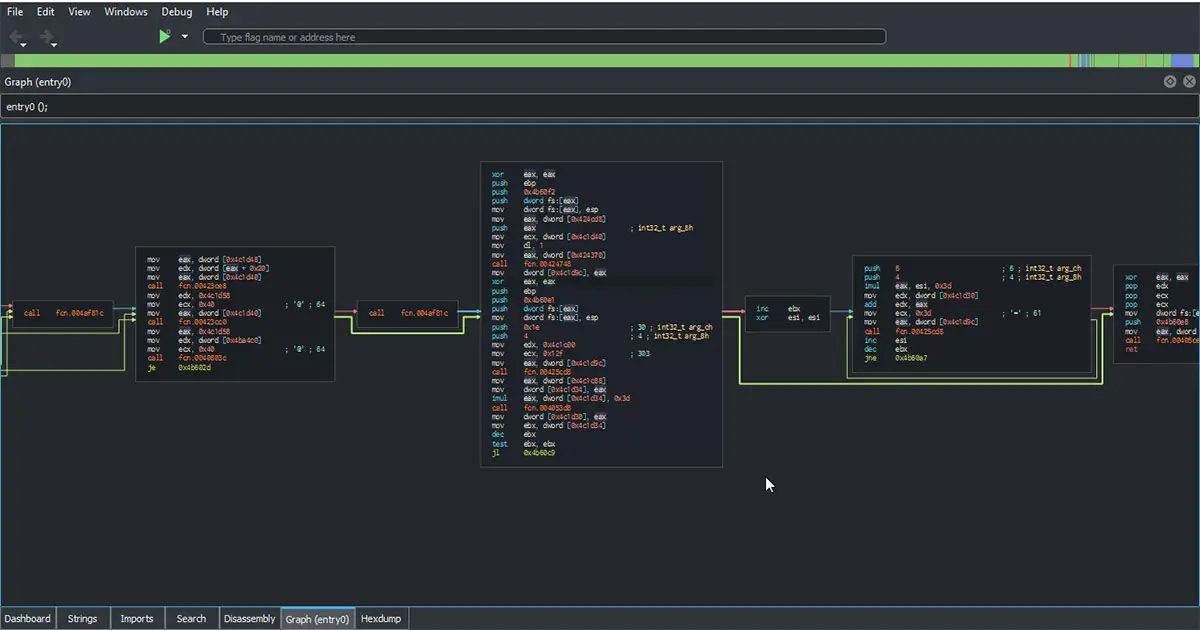This screenshot has width=1200, height=630.
Task: Click the test ebx, ebx instruction
Action: (523, 443)
